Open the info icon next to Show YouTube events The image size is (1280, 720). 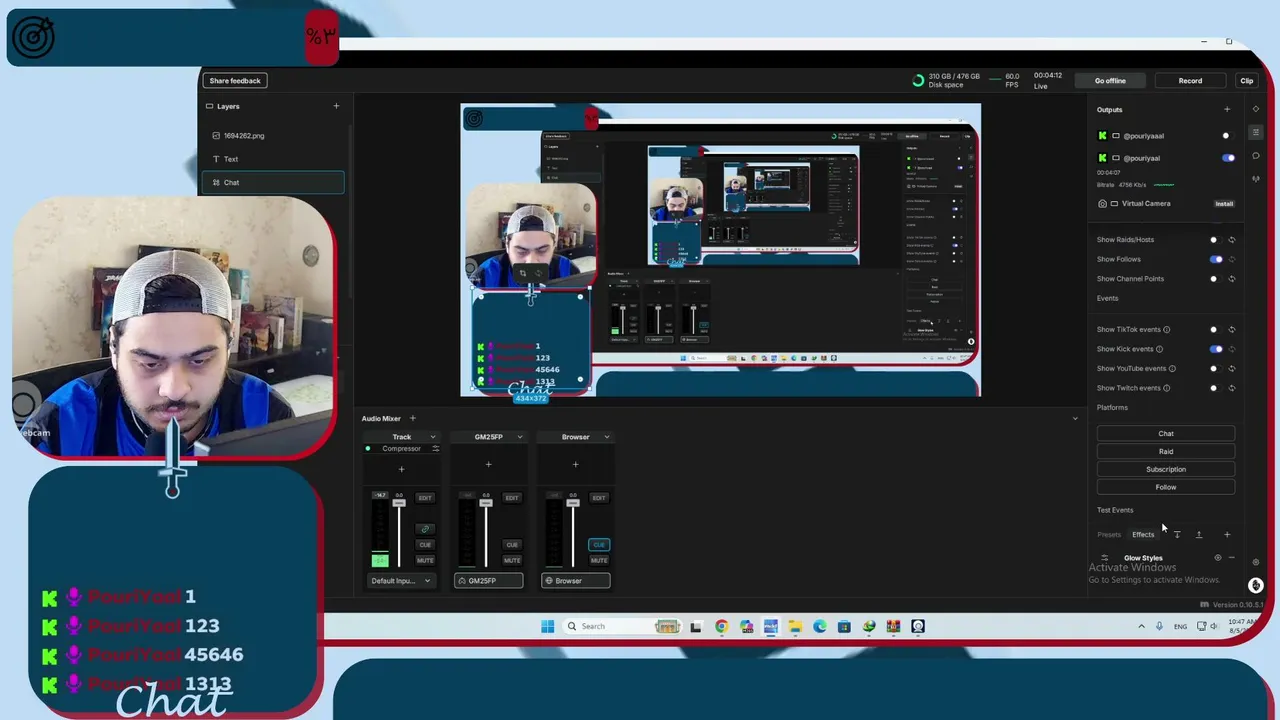[1172, 368]
